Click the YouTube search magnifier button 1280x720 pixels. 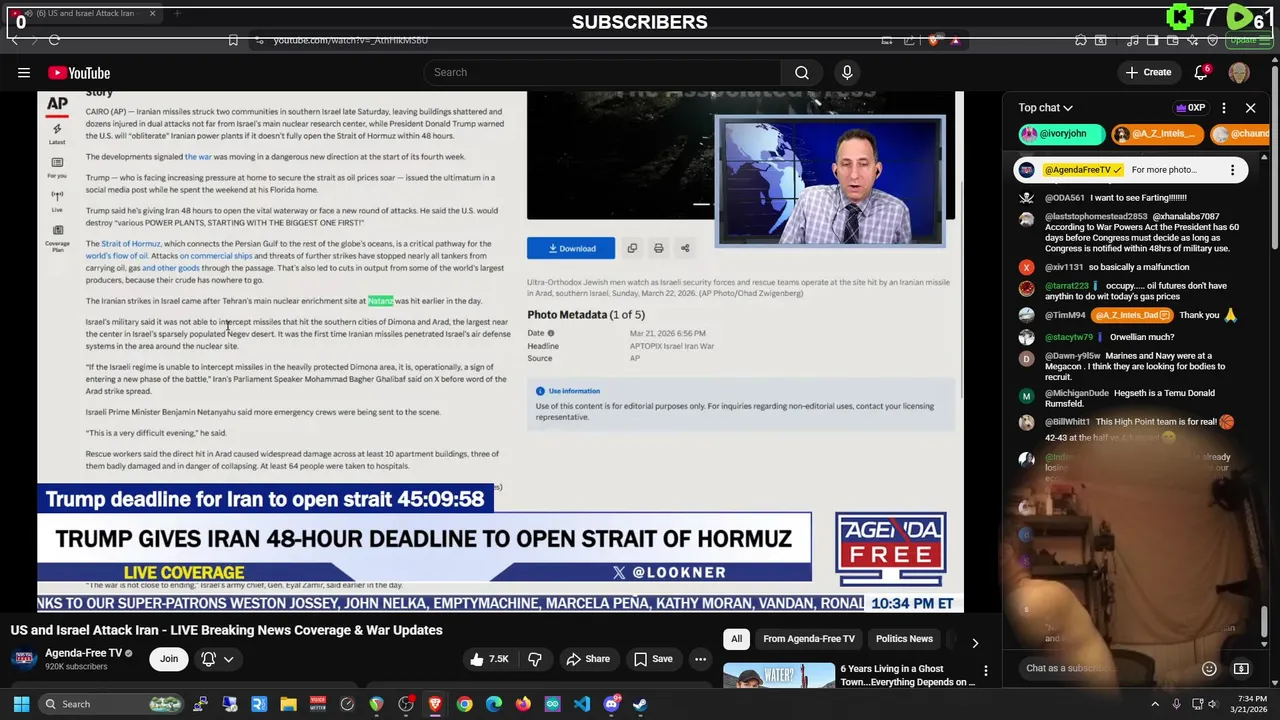pyautogui.click(x=802, y=73)
